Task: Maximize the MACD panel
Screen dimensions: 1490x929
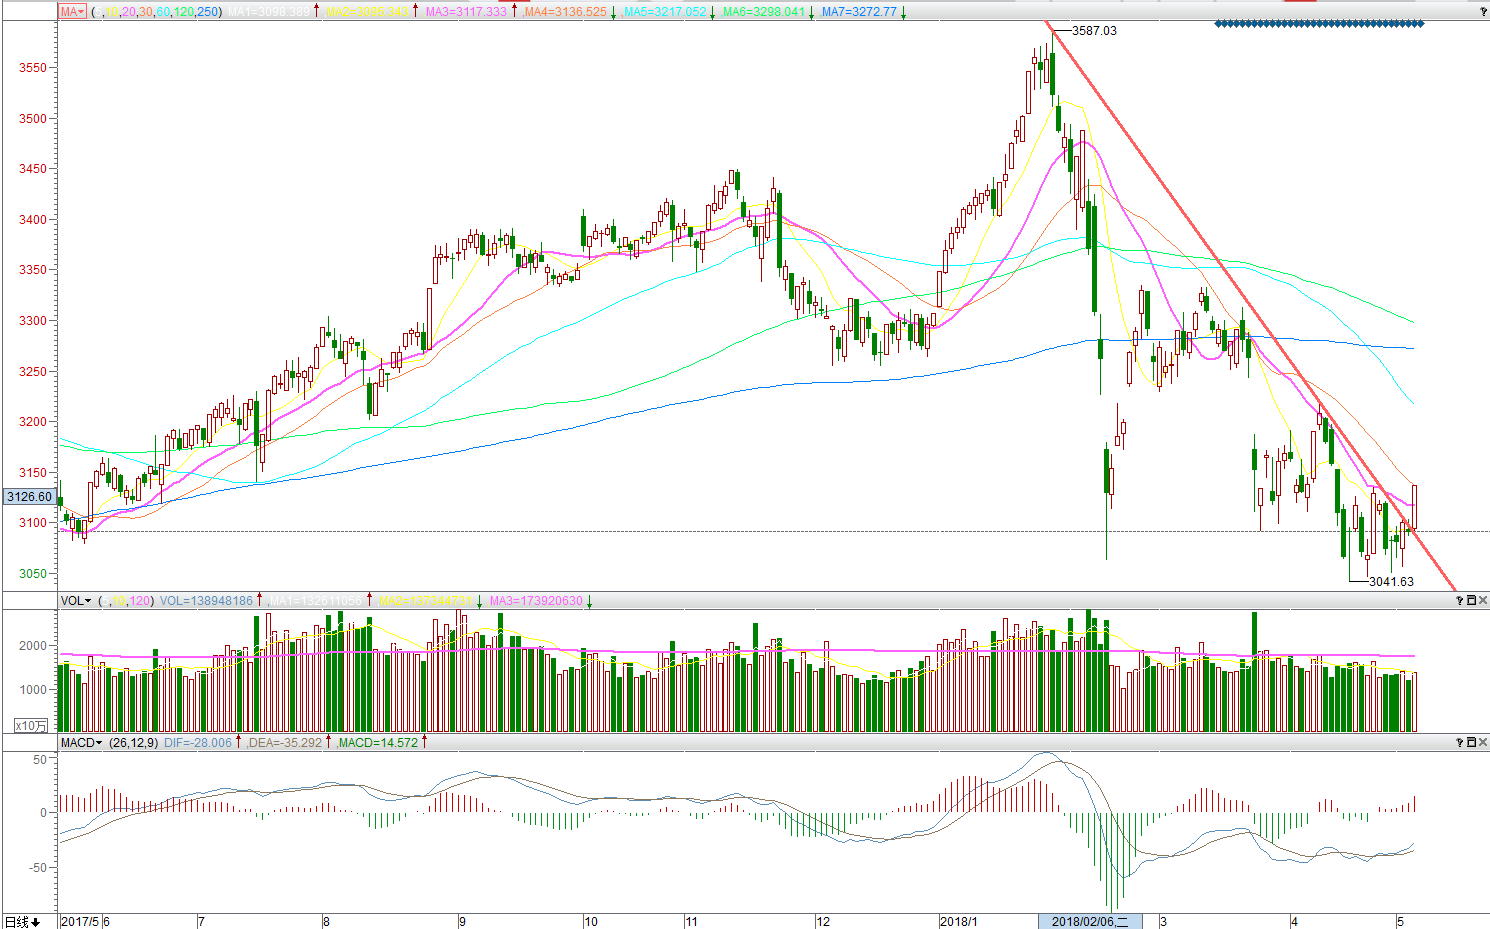Action: tap(1472, 743)
